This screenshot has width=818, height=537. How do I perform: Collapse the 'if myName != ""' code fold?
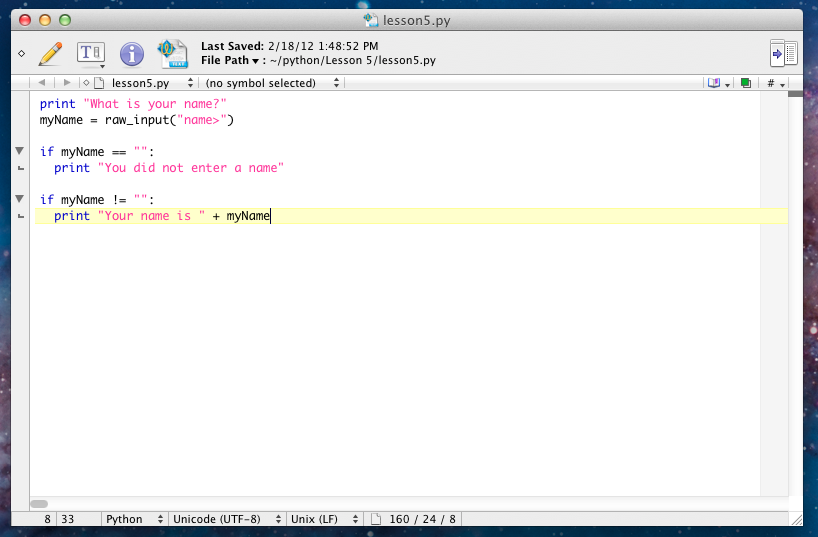click(x=19, y=199)
